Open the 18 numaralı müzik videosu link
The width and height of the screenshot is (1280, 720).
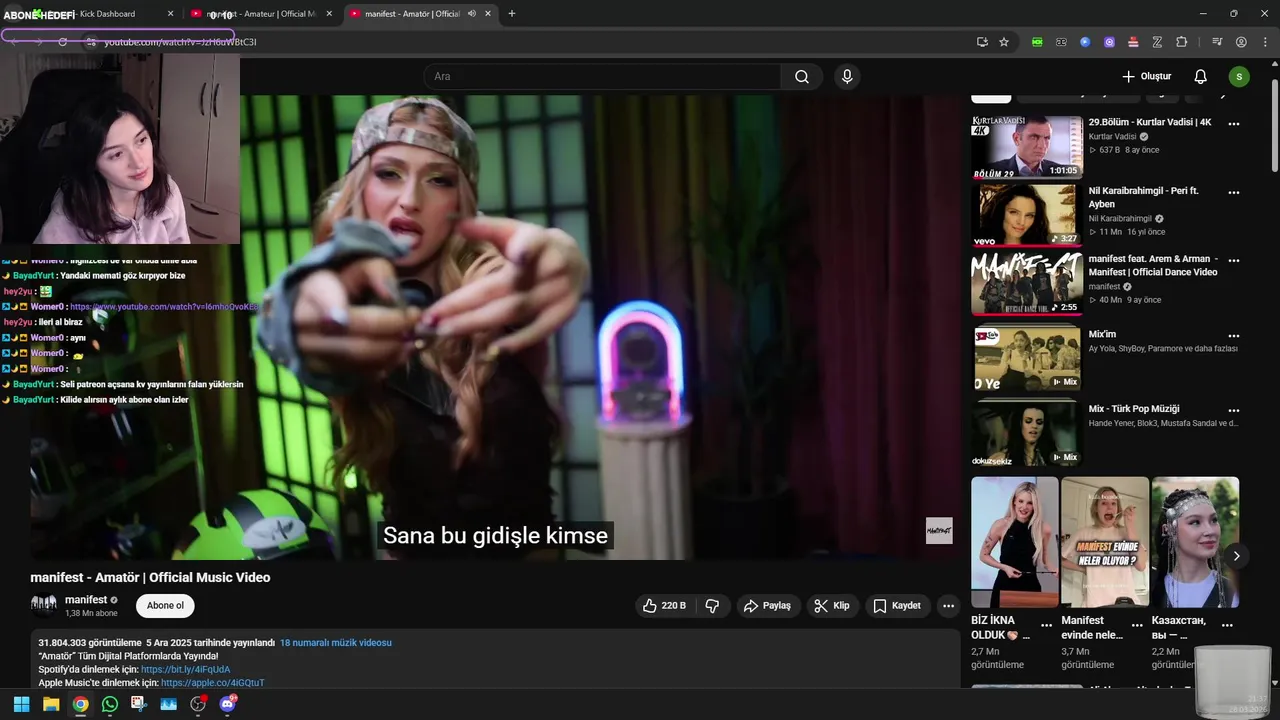click(x=336, y=643)
